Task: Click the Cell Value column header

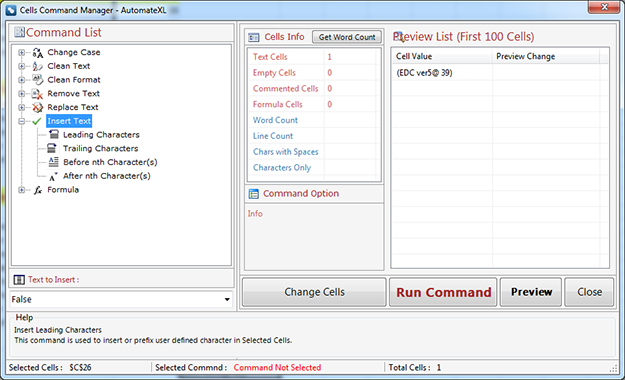Action: coord(442,57)
